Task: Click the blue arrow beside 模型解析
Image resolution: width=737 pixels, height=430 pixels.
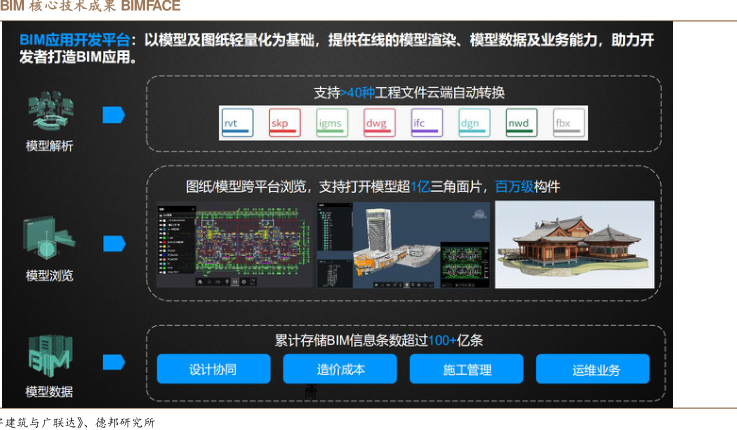Action: coord(113,115)
